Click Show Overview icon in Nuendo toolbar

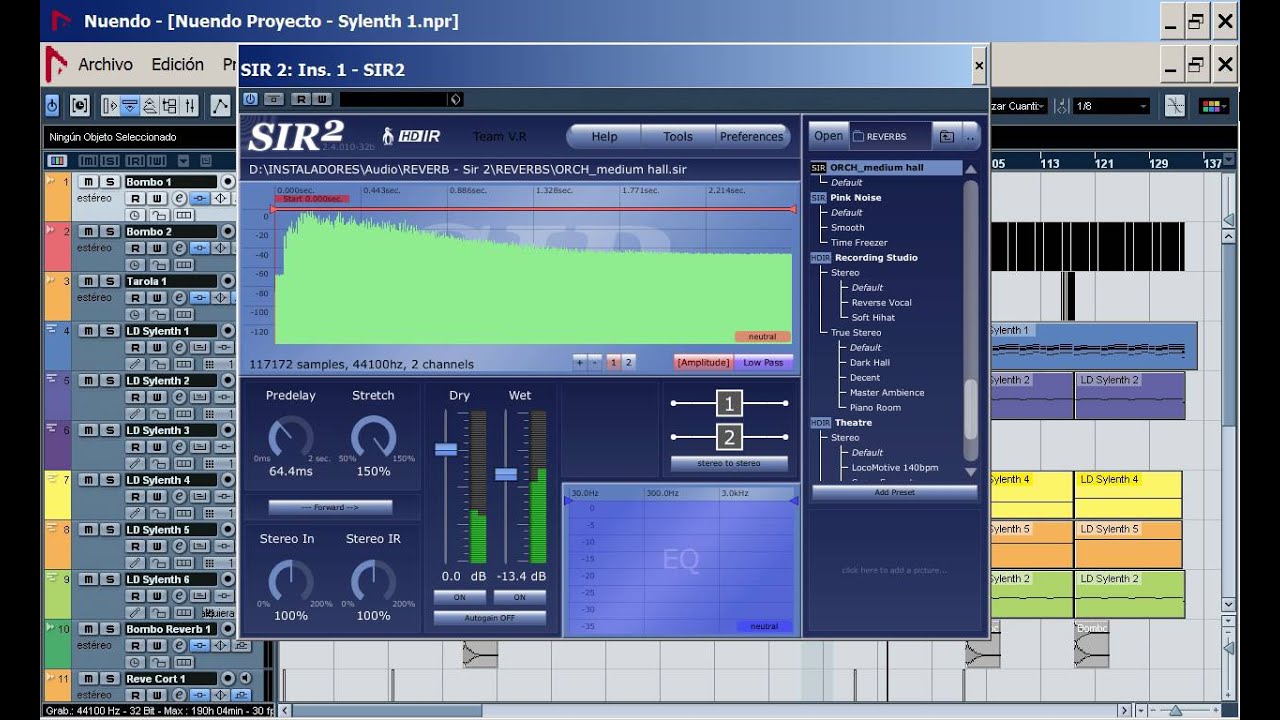150,105
